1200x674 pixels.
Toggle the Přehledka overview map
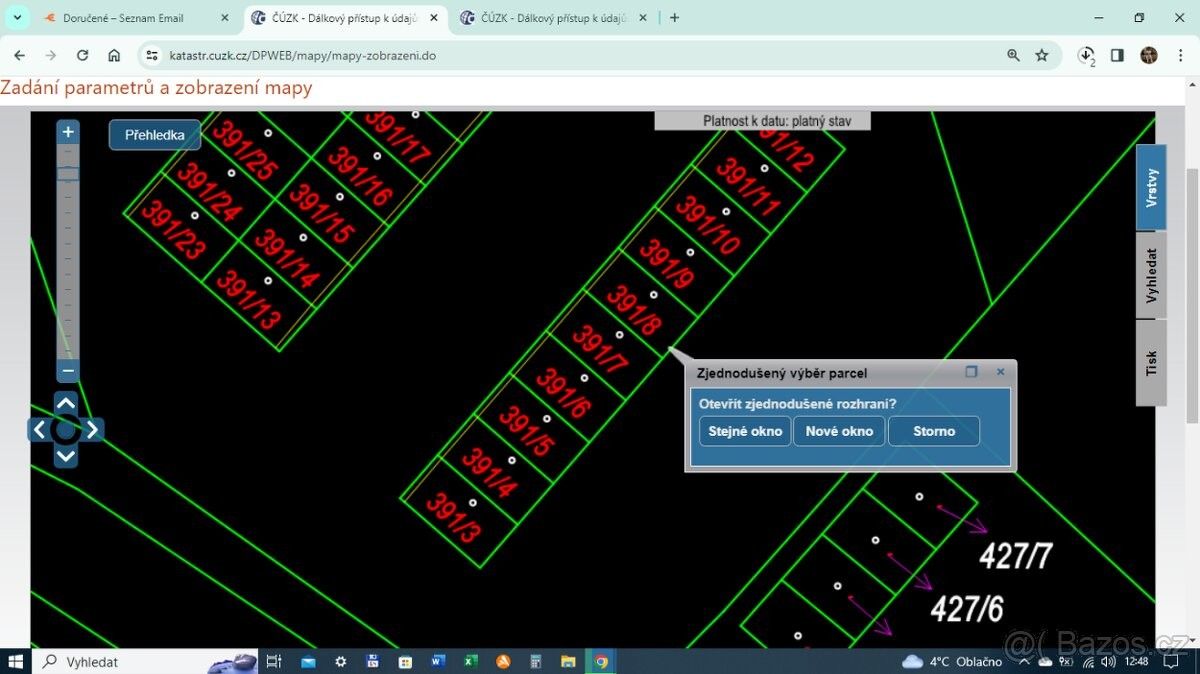(154, 135)
